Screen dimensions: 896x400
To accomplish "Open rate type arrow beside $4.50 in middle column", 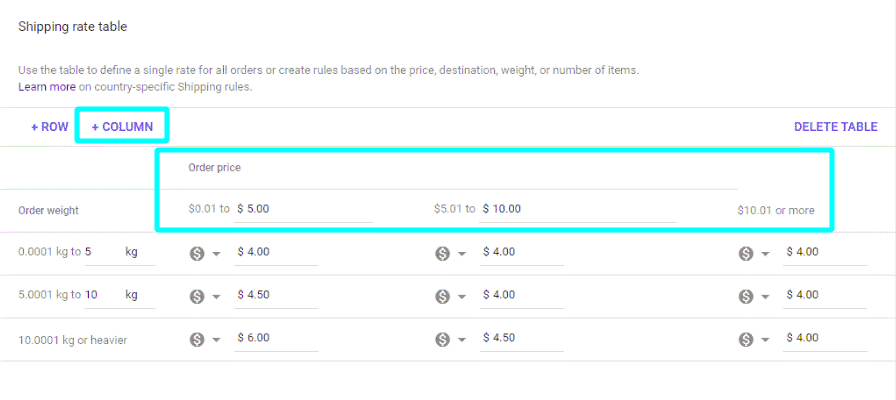I will click(462, 341).
